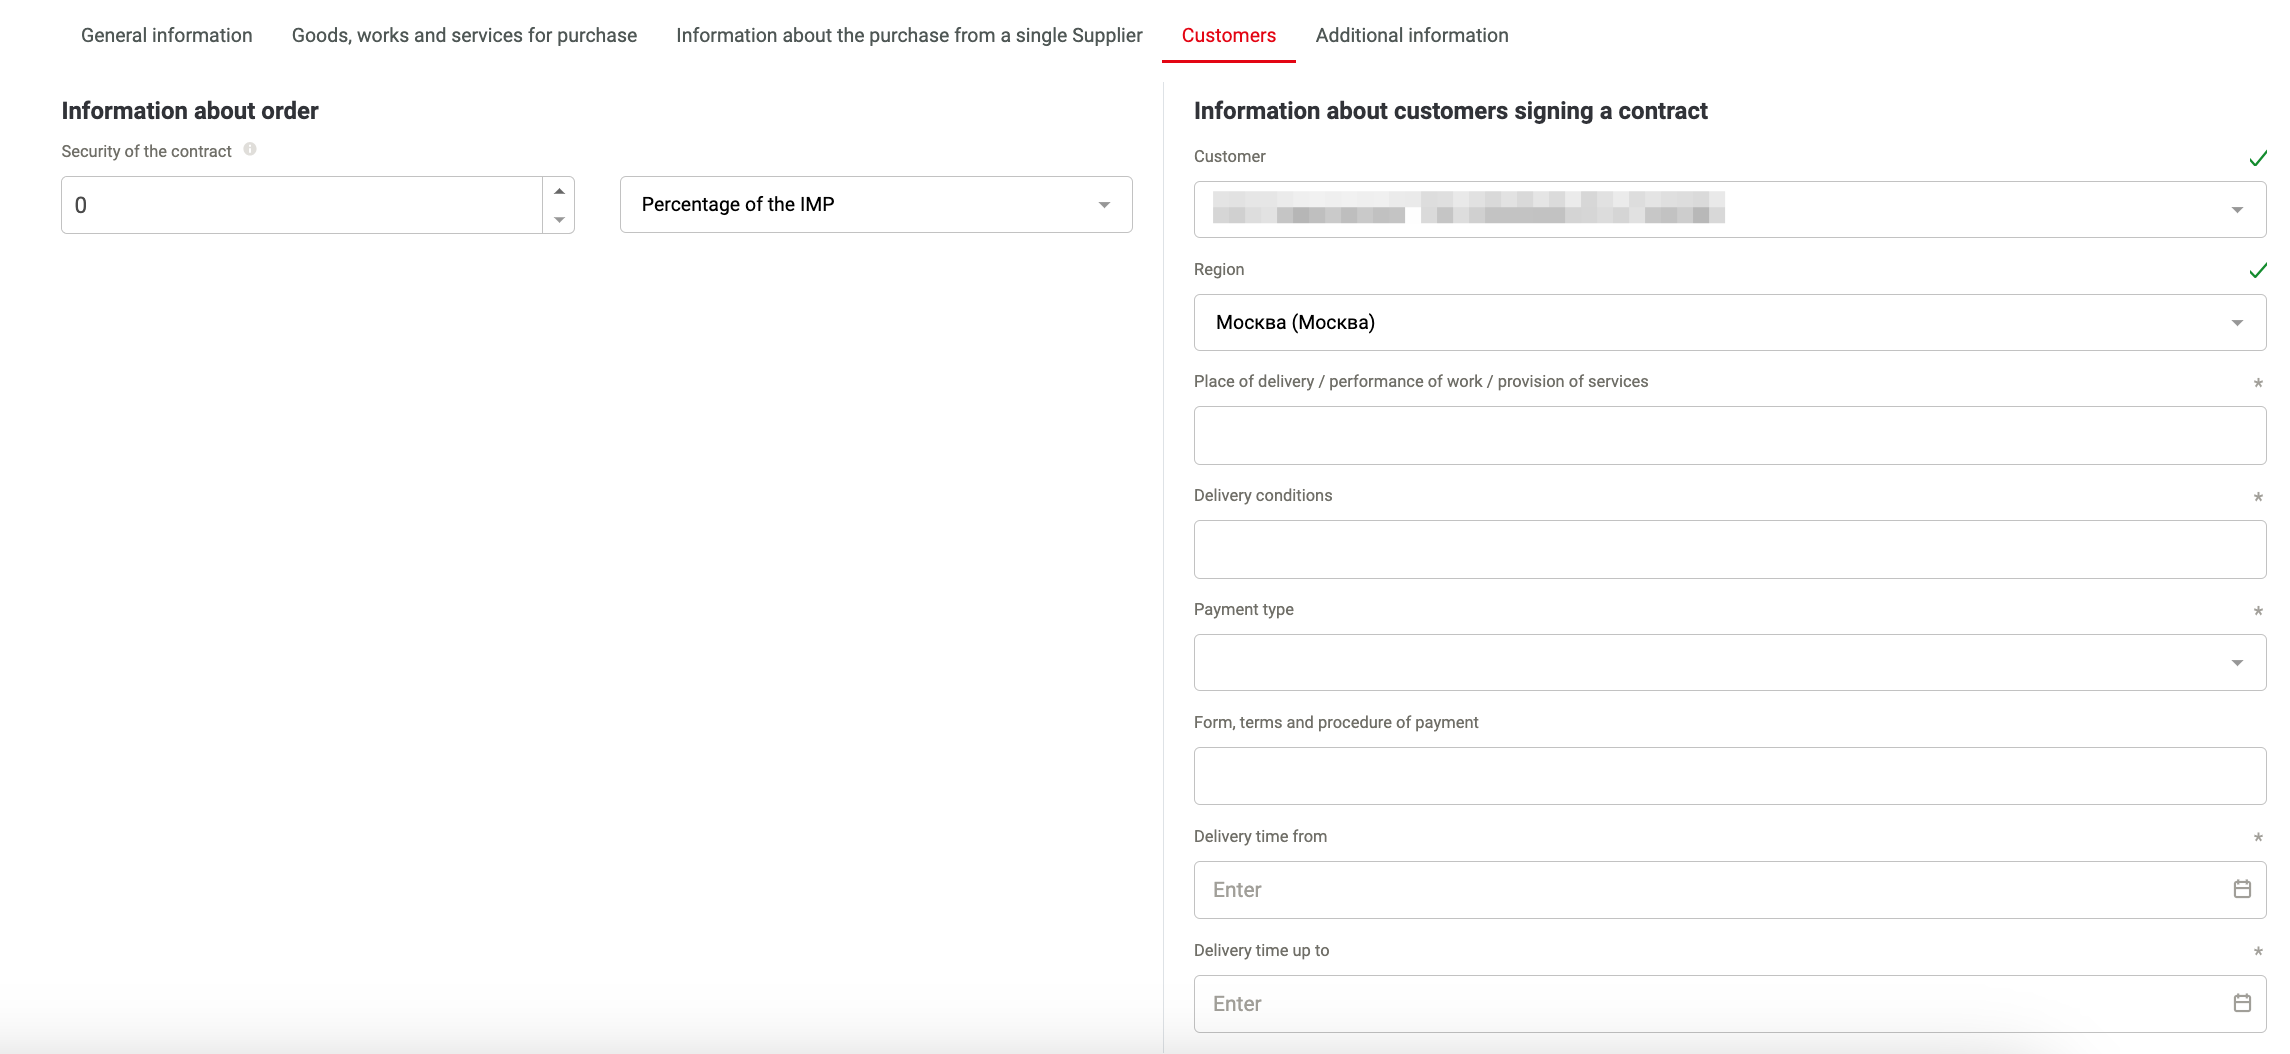The height and width of the screenshot is (1054, 2290).
Task: Switch to the General information tab
Action: tap(167, 35)
